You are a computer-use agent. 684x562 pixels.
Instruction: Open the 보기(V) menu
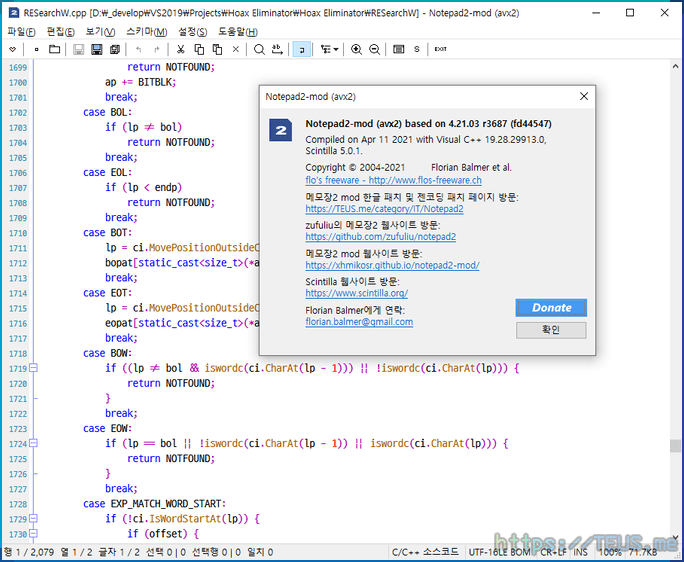[x=100, y=32]
